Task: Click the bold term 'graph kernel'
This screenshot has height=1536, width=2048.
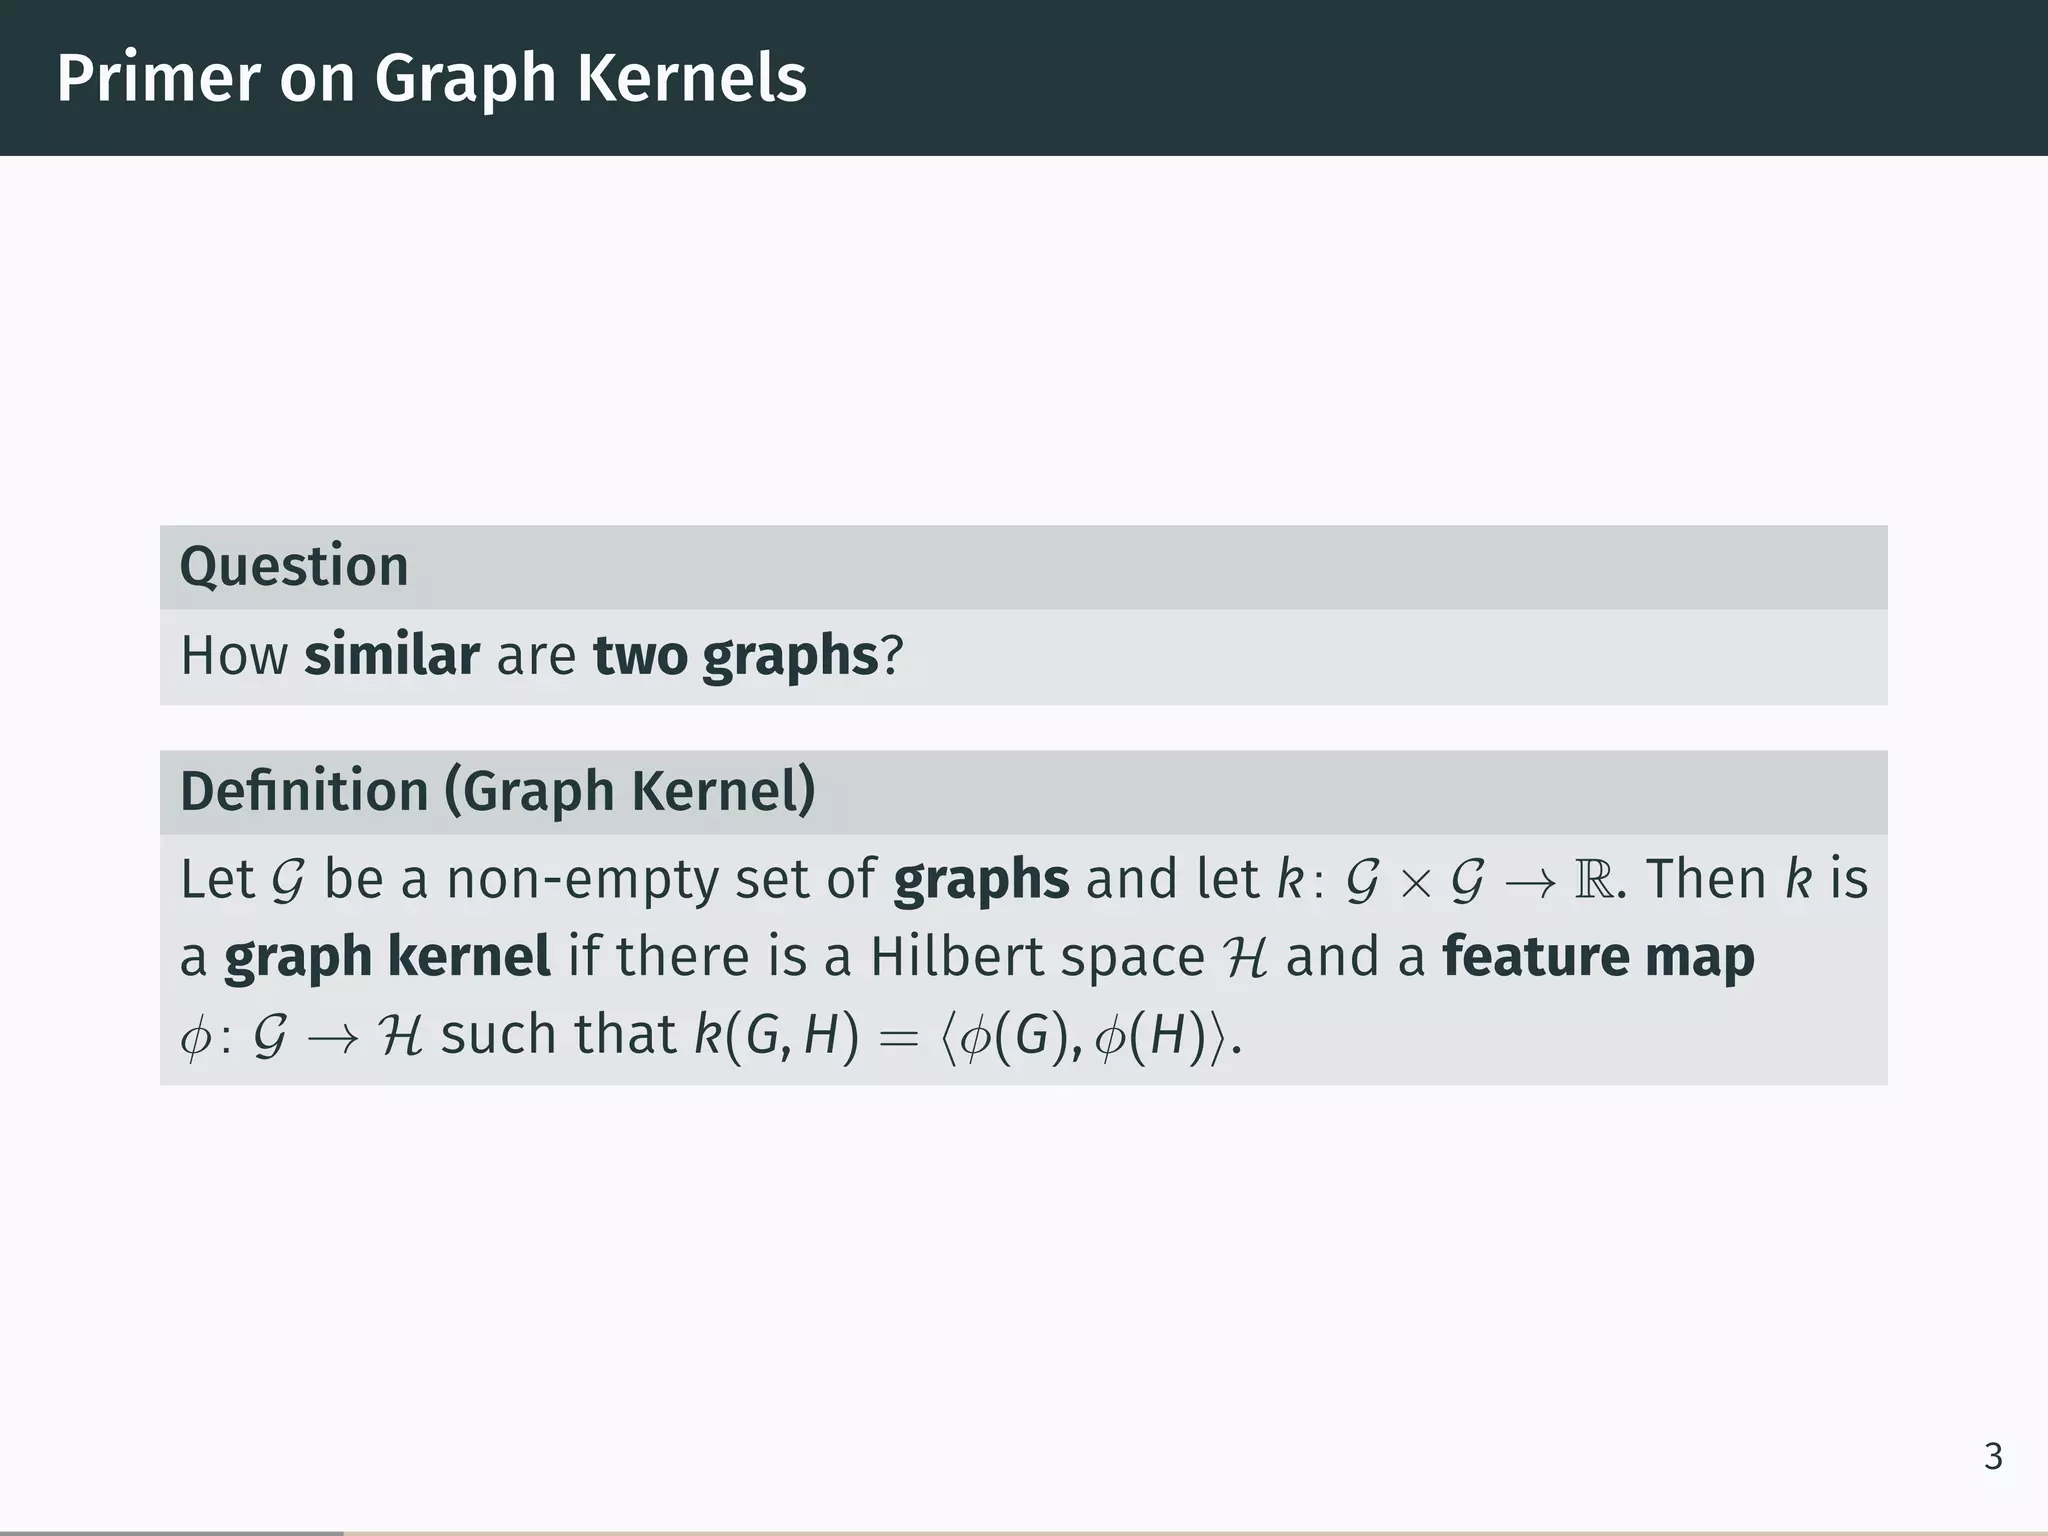Action: coord(387,957)
